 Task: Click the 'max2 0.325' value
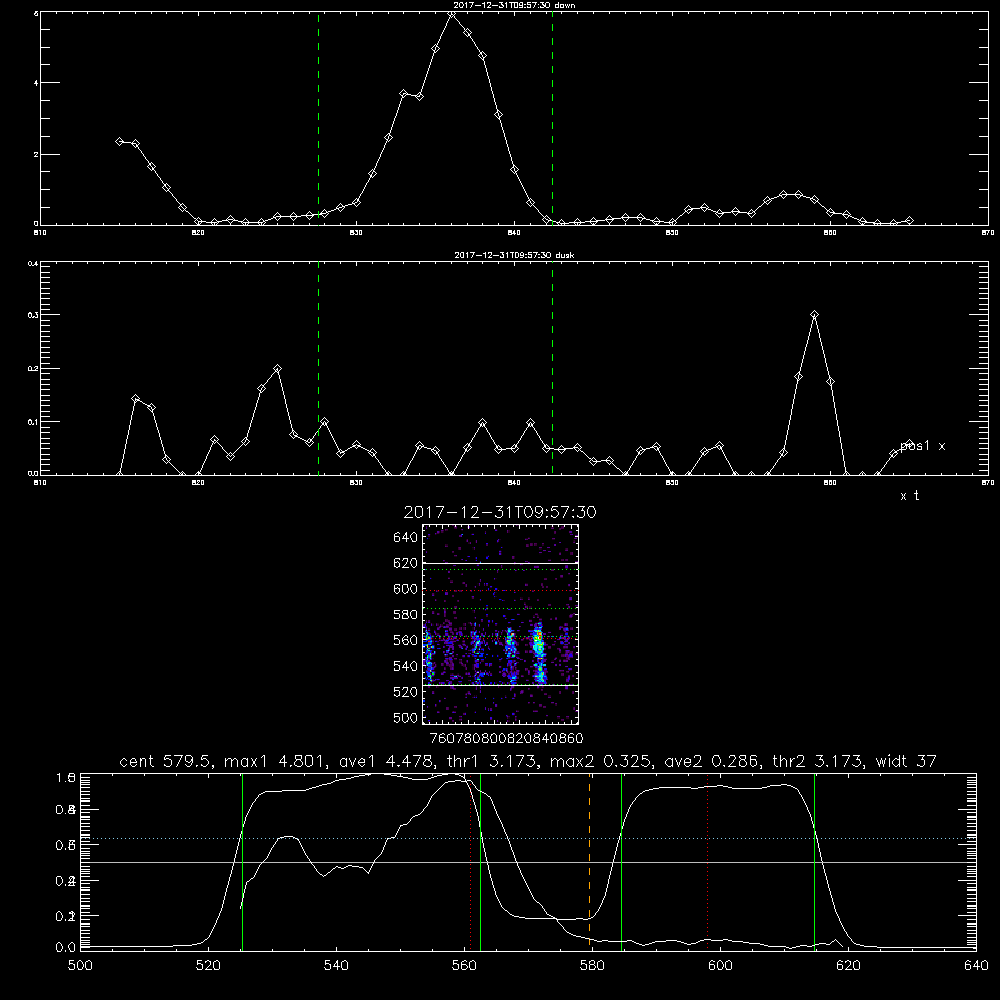(x=600, y=761)
